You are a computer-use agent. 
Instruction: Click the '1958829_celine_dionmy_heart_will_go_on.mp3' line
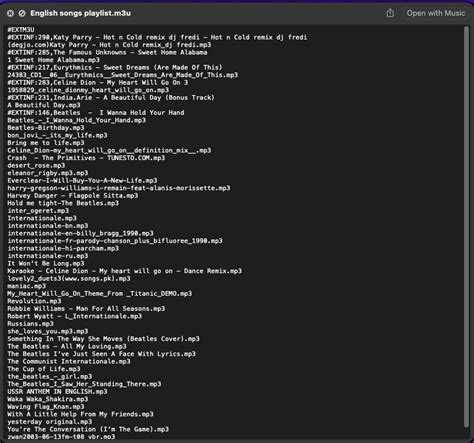pyautogui.click(x=88, y=90)
